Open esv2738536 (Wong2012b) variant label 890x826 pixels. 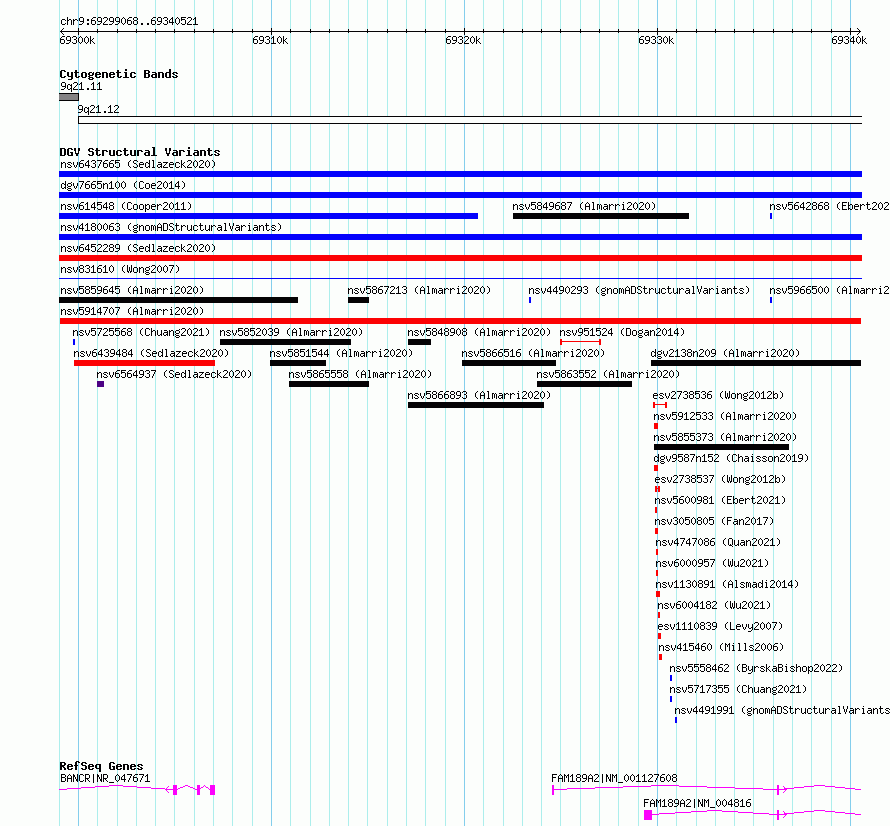click(718, 395)
